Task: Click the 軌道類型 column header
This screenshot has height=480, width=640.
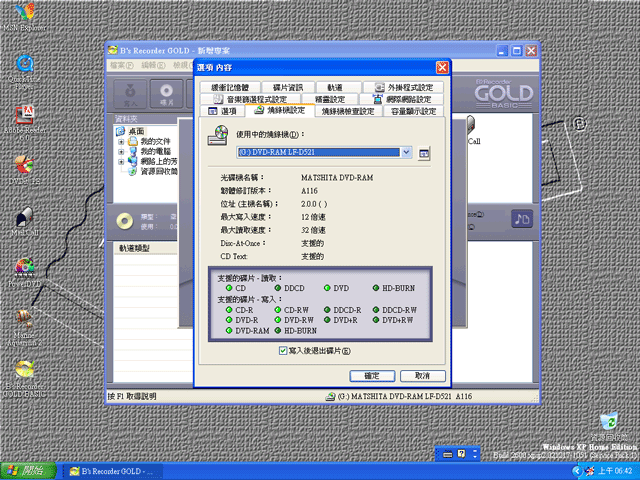Action: click(x=145, y=248)
